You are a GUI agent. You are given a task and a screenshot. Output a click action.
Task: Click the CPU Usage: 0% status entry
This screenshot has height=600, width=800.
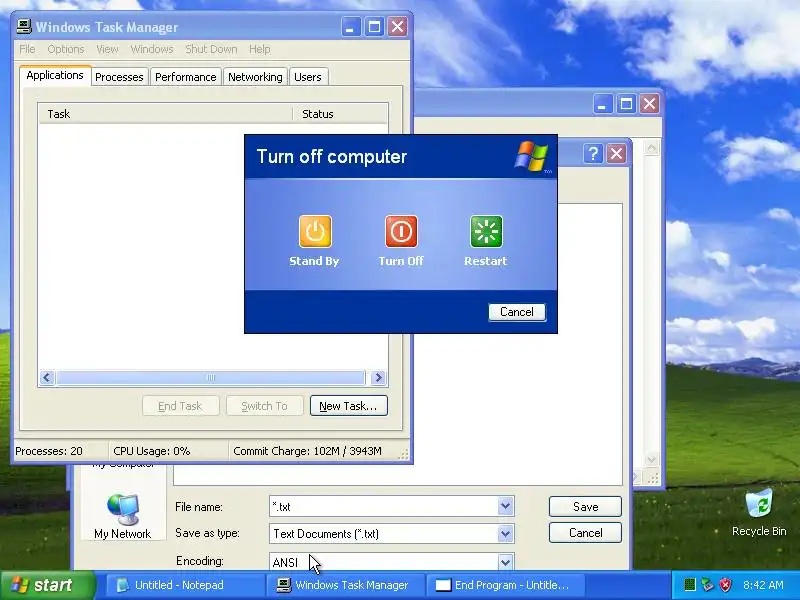pos(168,451)
